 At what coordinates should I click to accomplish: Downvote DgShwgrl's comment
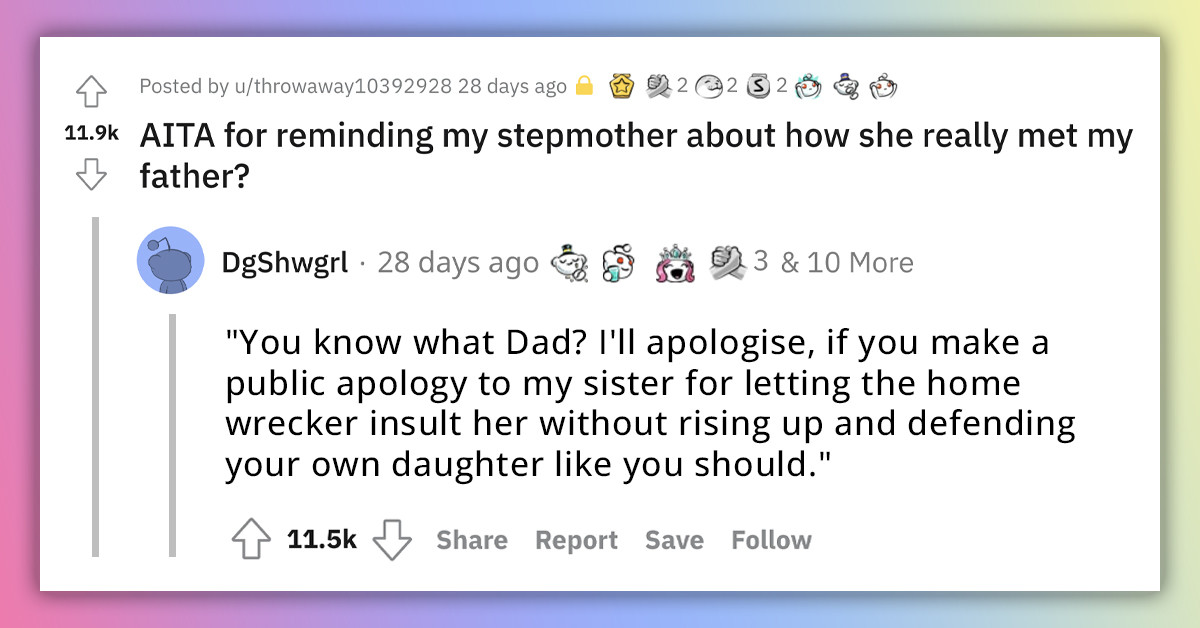pos(392,539)
